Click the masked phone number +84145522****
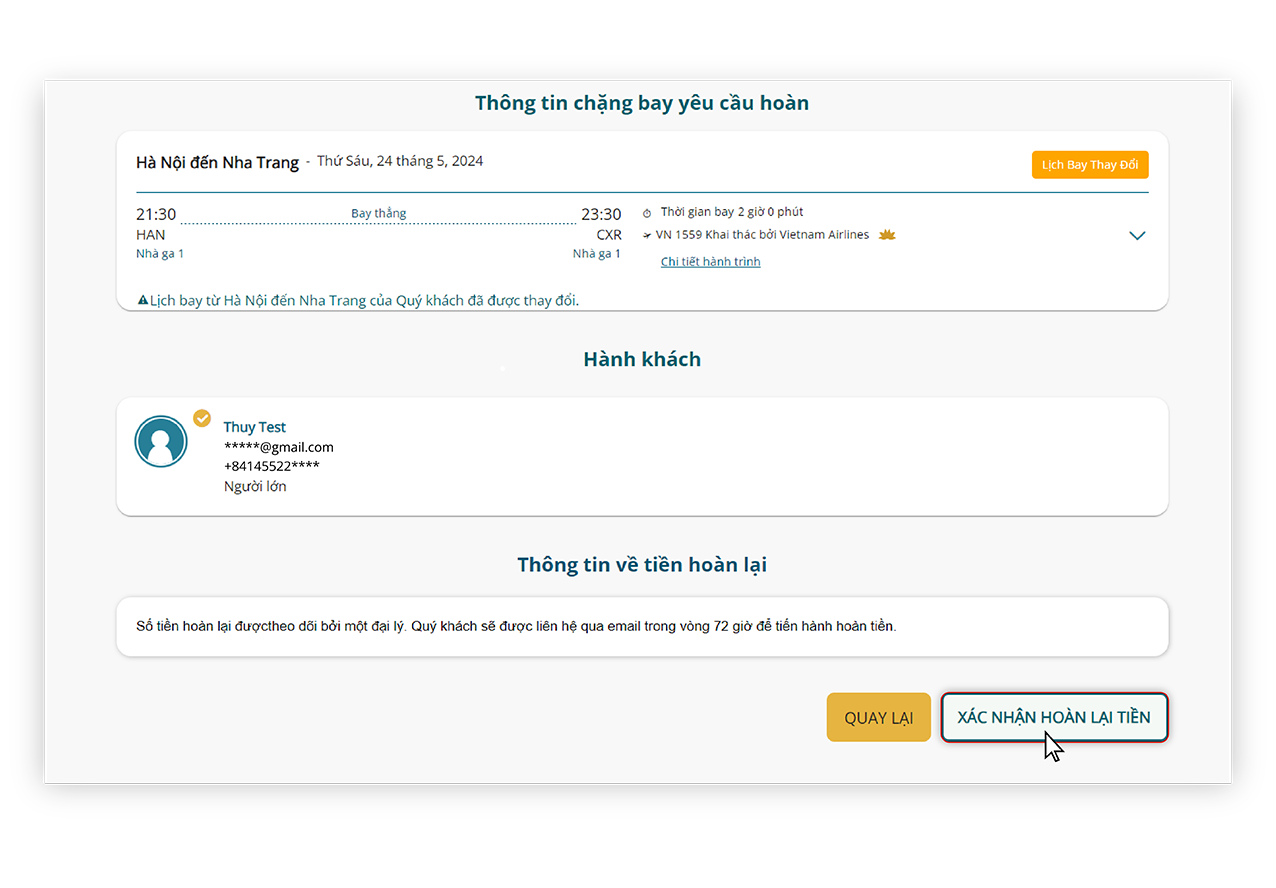Viewport: 1276px width, 888px height. [272, 467]
